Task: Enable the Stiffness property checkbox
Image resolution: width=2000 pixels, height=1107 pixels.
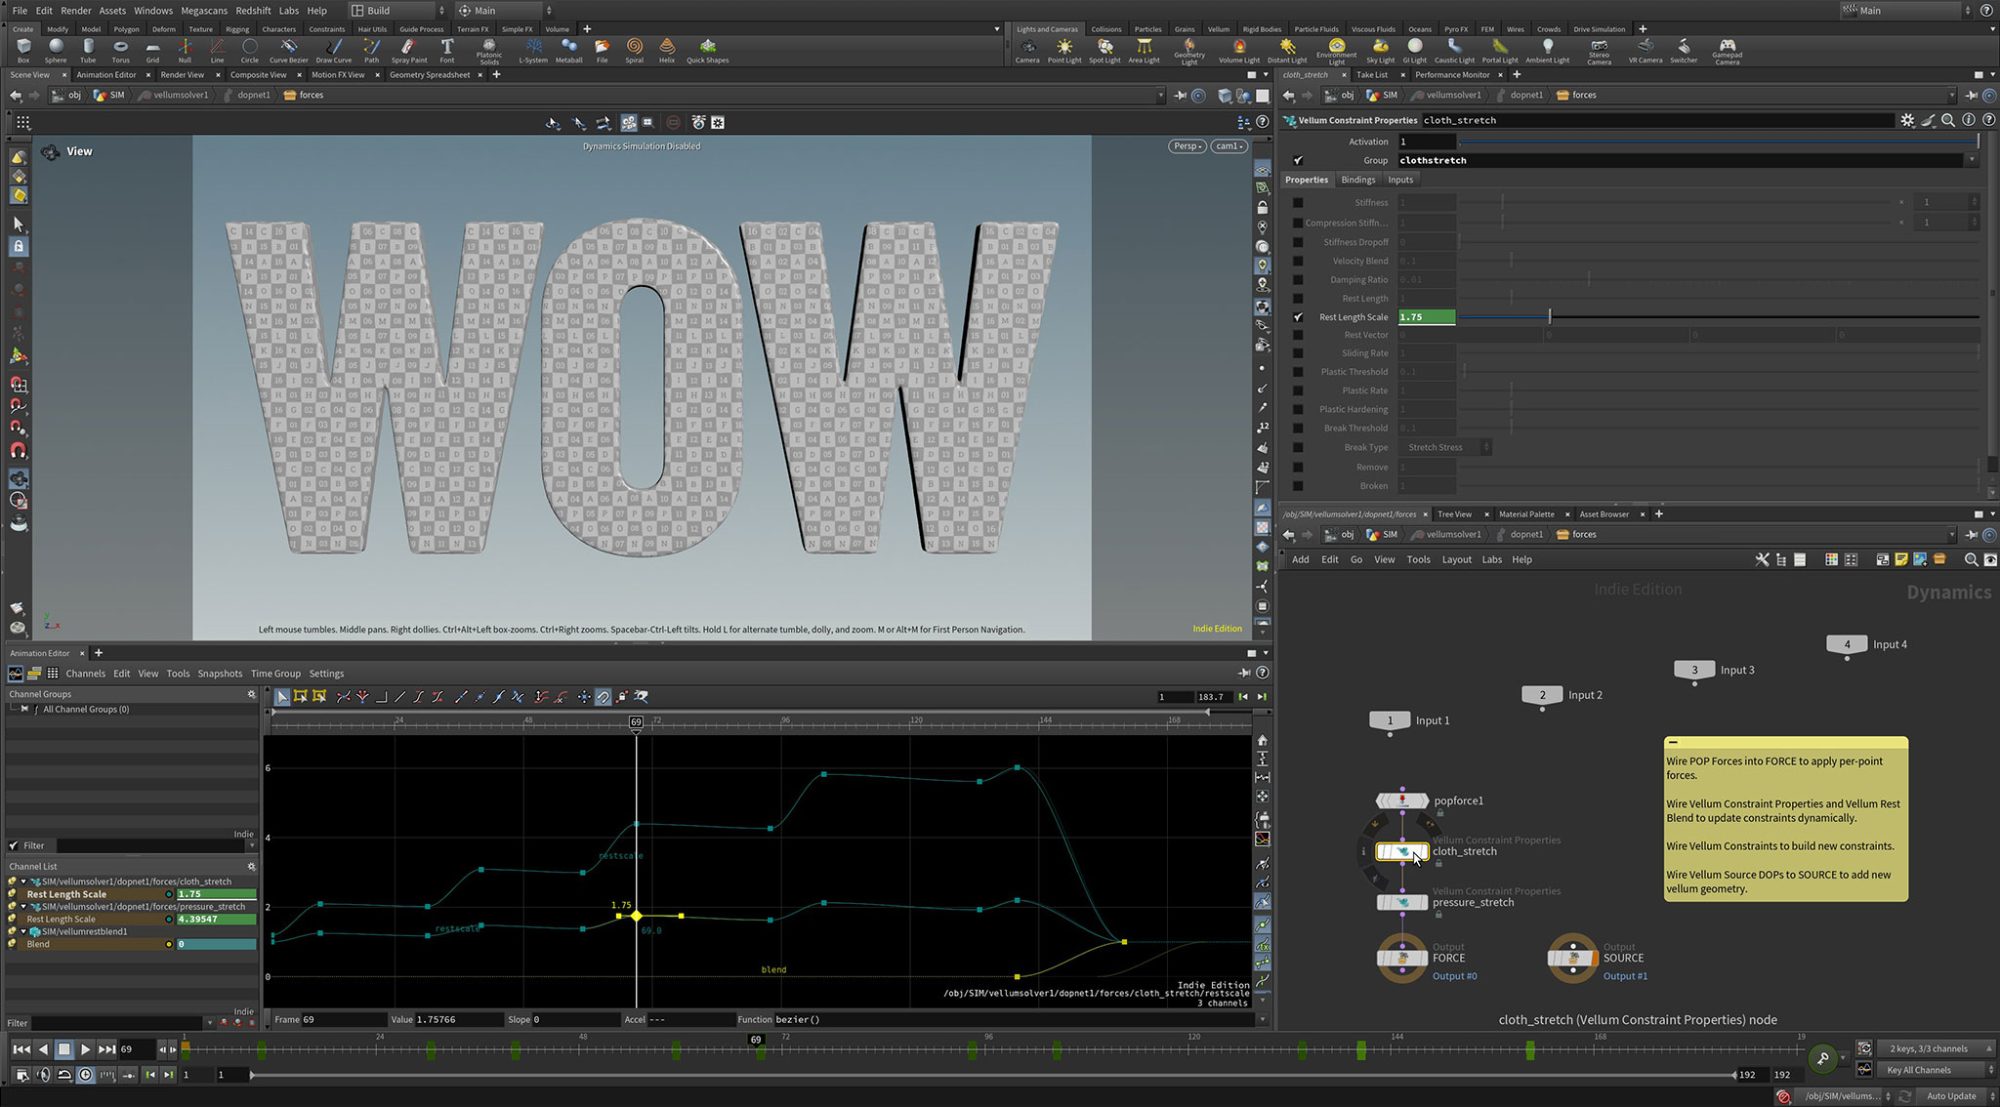Action: [x=1298, y=203]
